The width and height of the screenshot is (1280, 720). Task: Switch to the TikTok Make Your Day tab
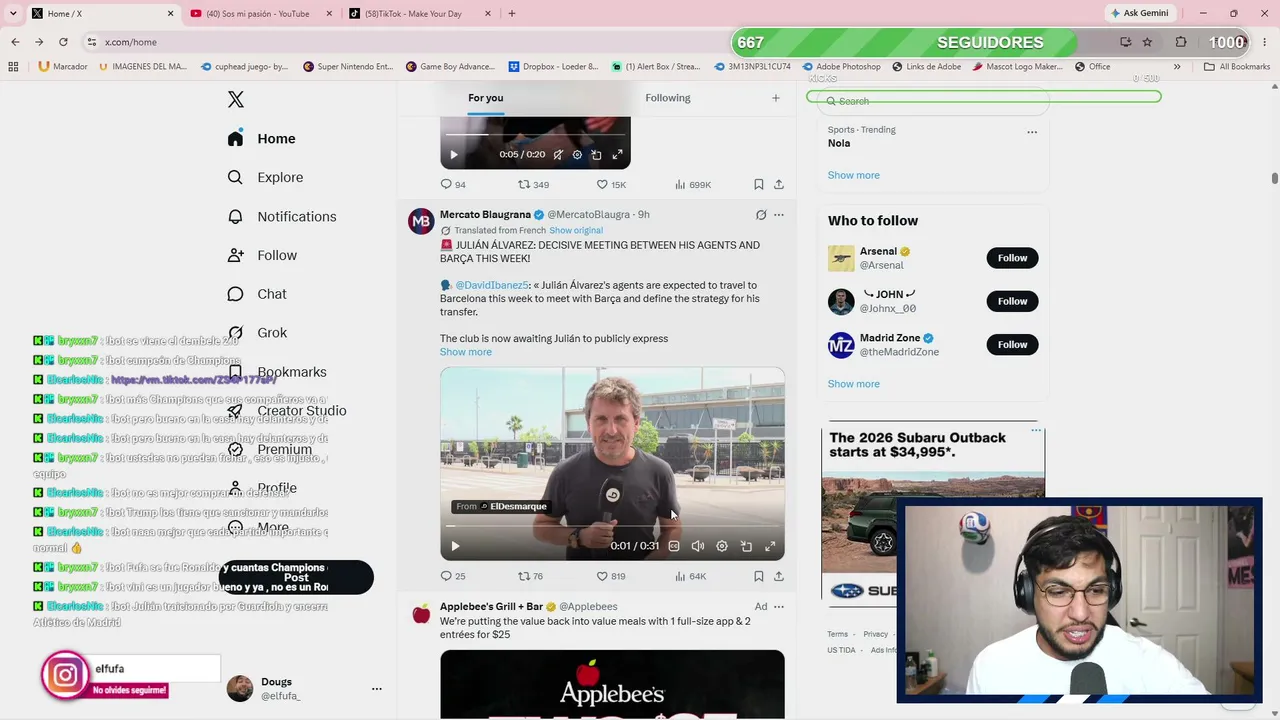(419, 14)
